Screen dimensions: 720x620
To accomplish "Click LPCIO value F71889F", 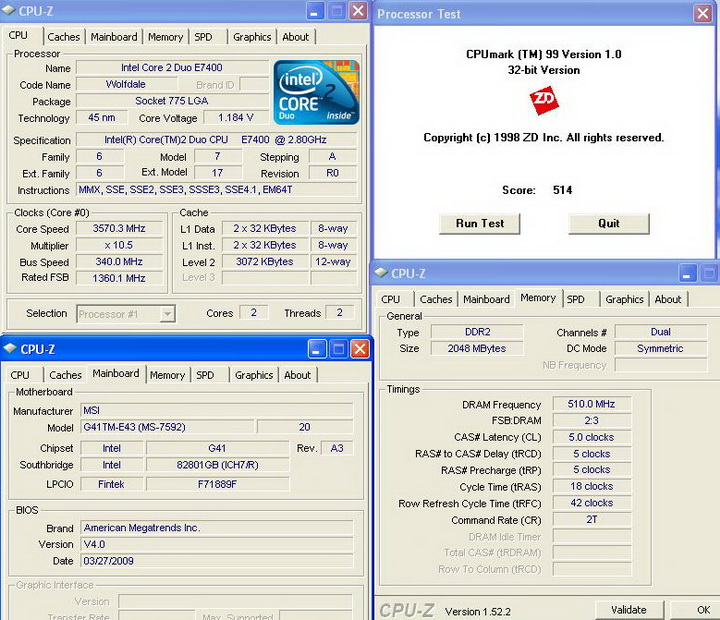I will [x=218, y=484].
